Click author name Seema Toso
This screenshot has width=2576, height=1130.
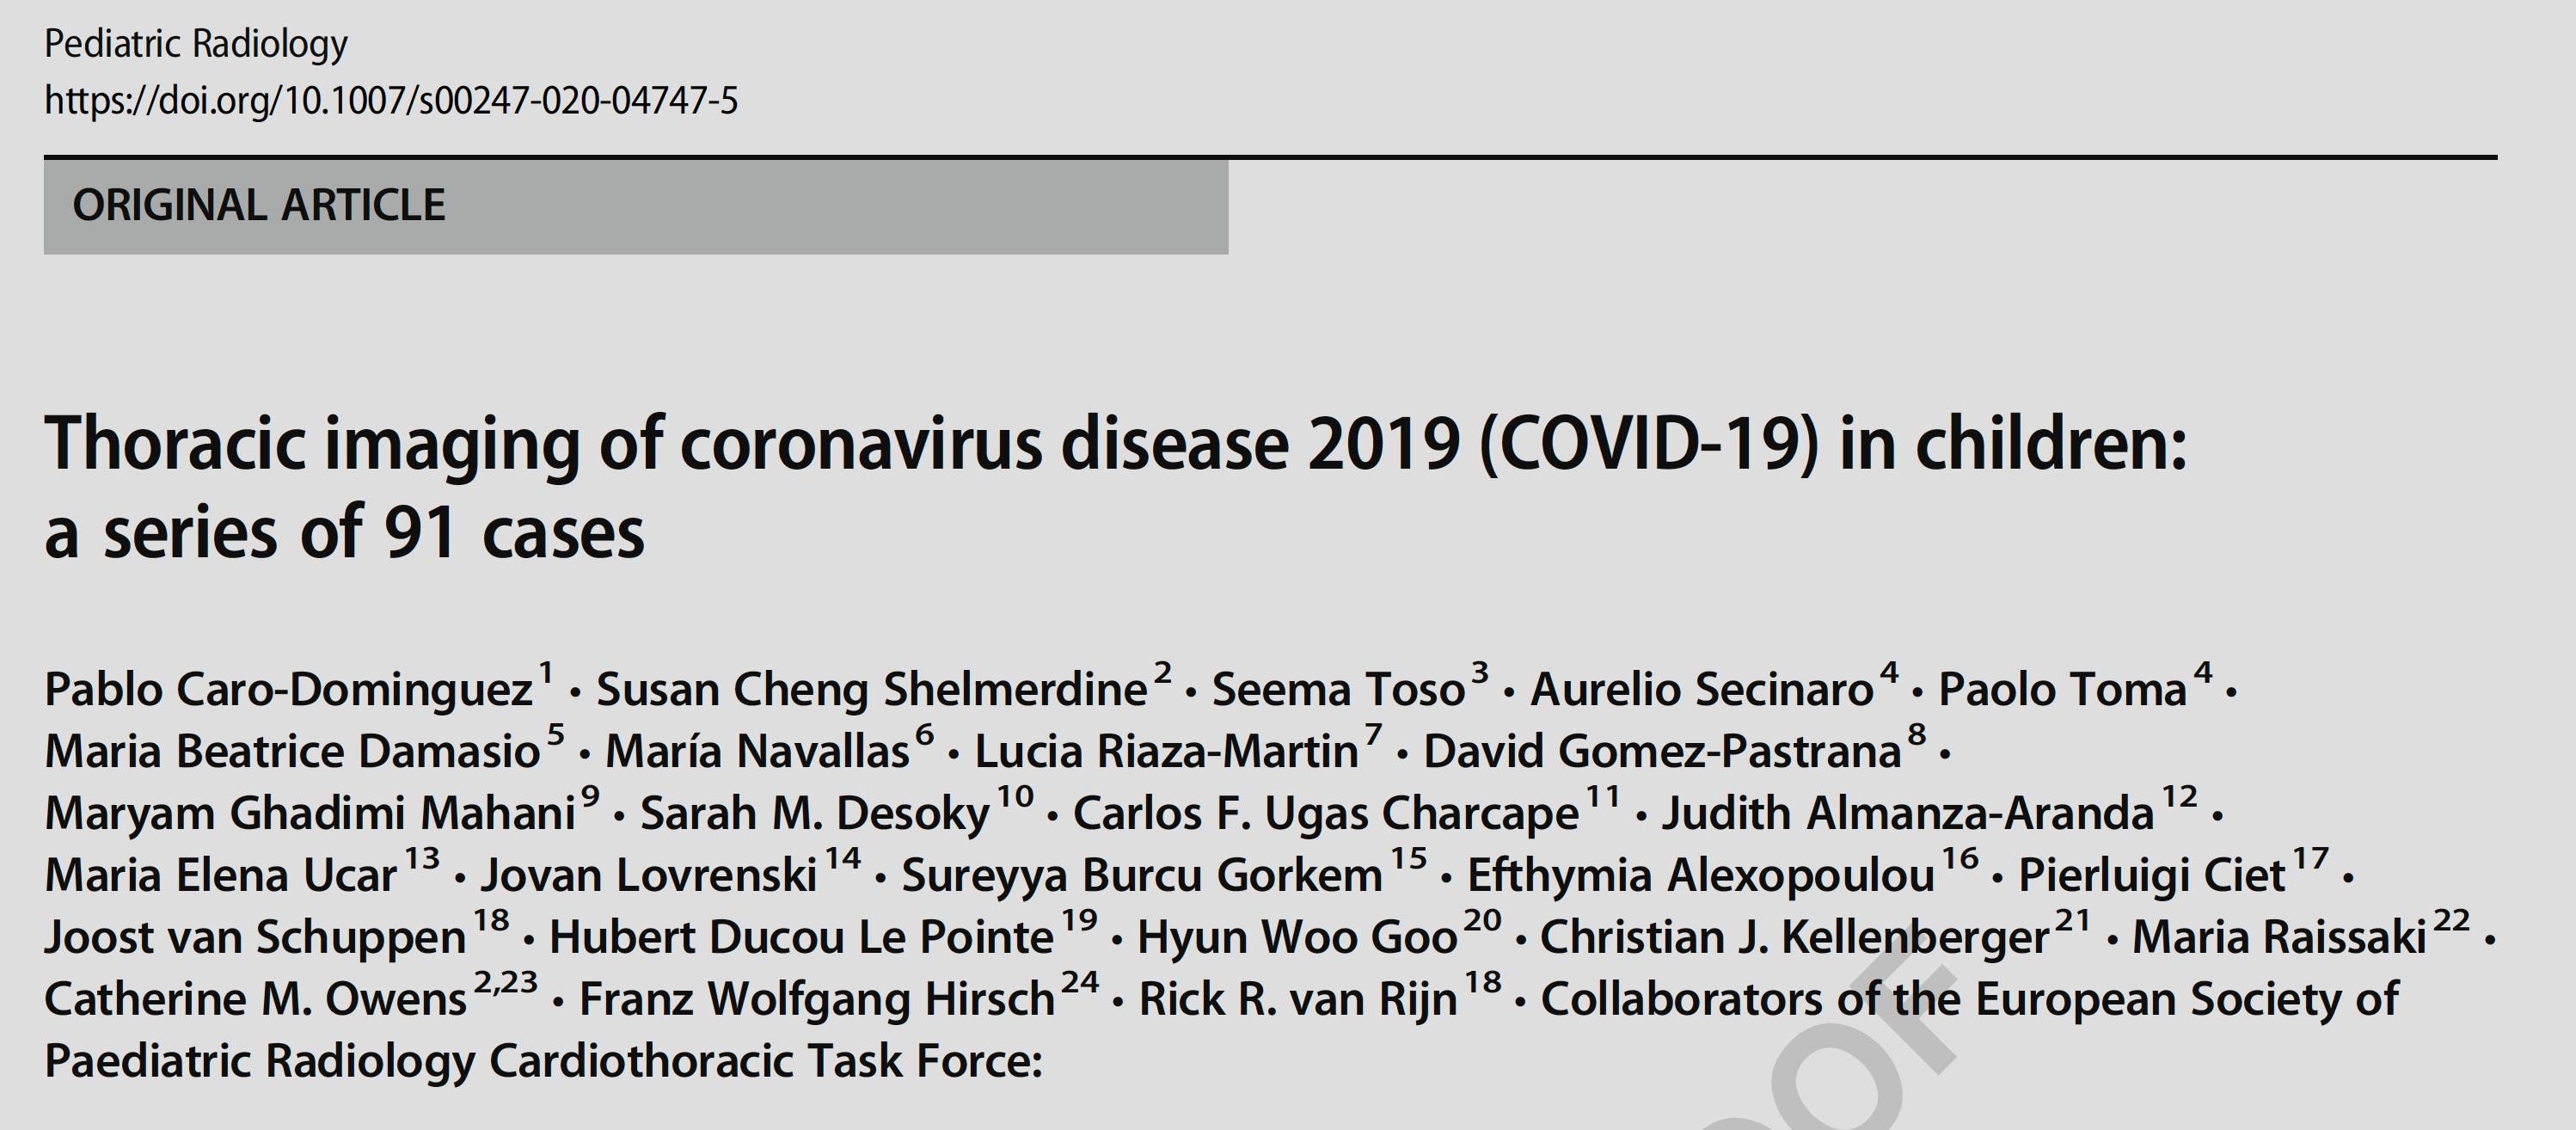click(1338, 690)
